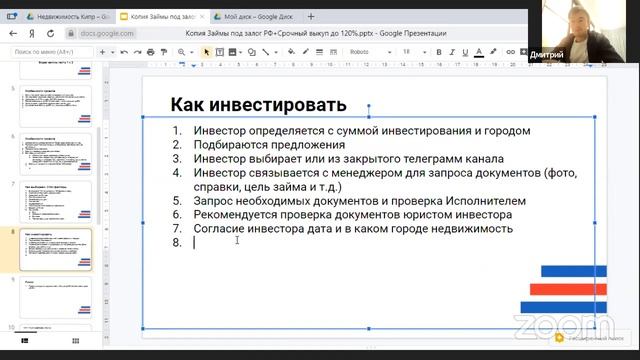The height and width of the screenshot is (360, 640).
Task: Switch to 'Недвижимость Кипр' tab
Action: click(68, 17)
